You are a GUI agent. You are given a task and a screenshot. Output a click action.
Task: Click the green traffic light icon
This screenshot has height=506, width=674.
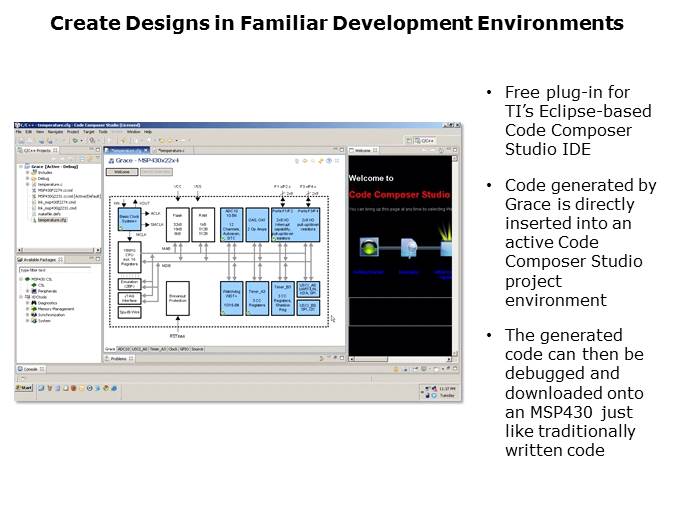click(x=369, y=247)
